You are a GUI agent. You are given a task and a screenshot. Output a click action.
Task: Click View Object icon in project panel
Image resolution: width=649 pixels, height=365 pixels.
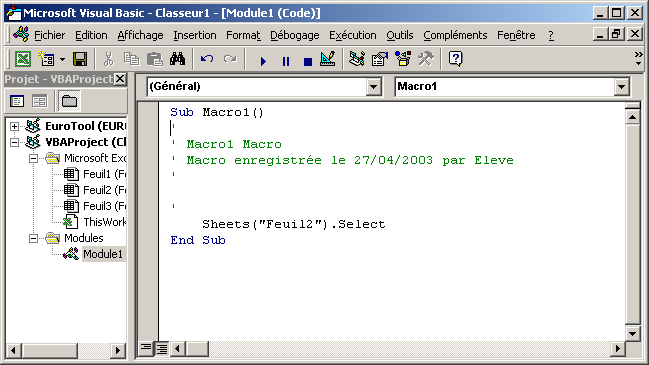pos(39,101)
